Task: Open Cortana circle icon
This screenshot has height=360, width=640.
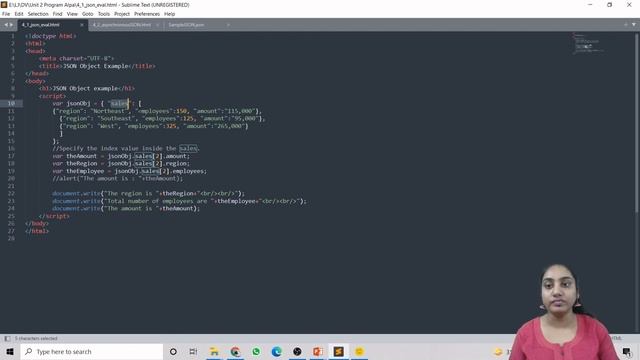Action: (x=173, y=351)
